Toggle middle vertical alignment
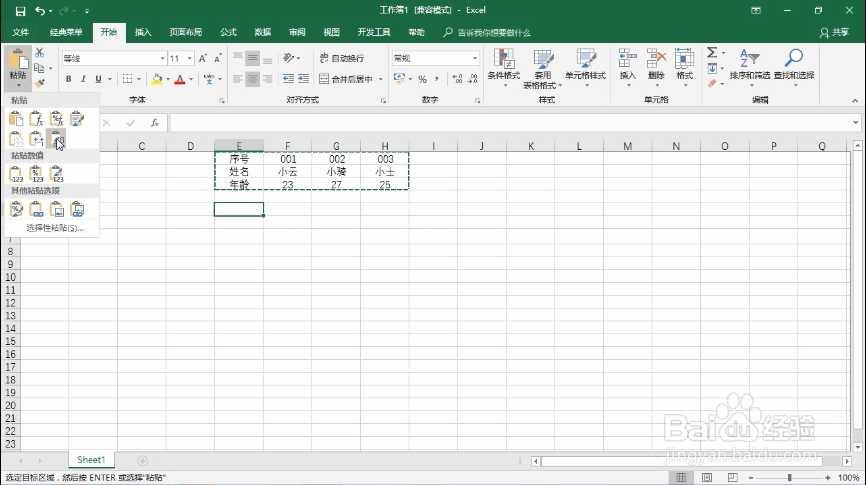The image size is (866, 485). point(252,58)
